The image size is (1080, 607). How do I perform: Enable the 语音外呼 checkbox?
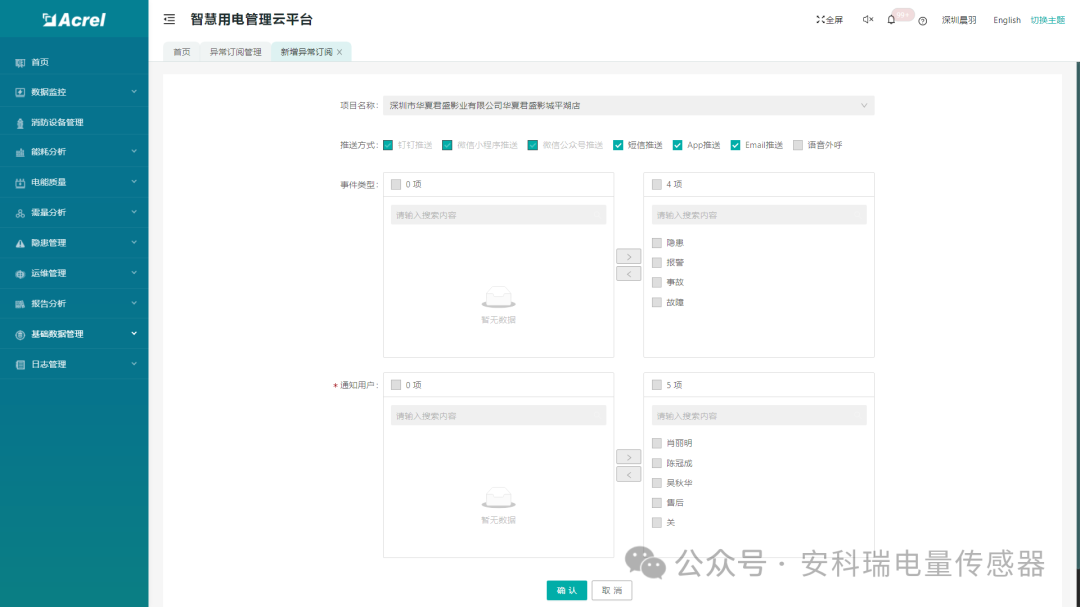(x=798, y=145)
